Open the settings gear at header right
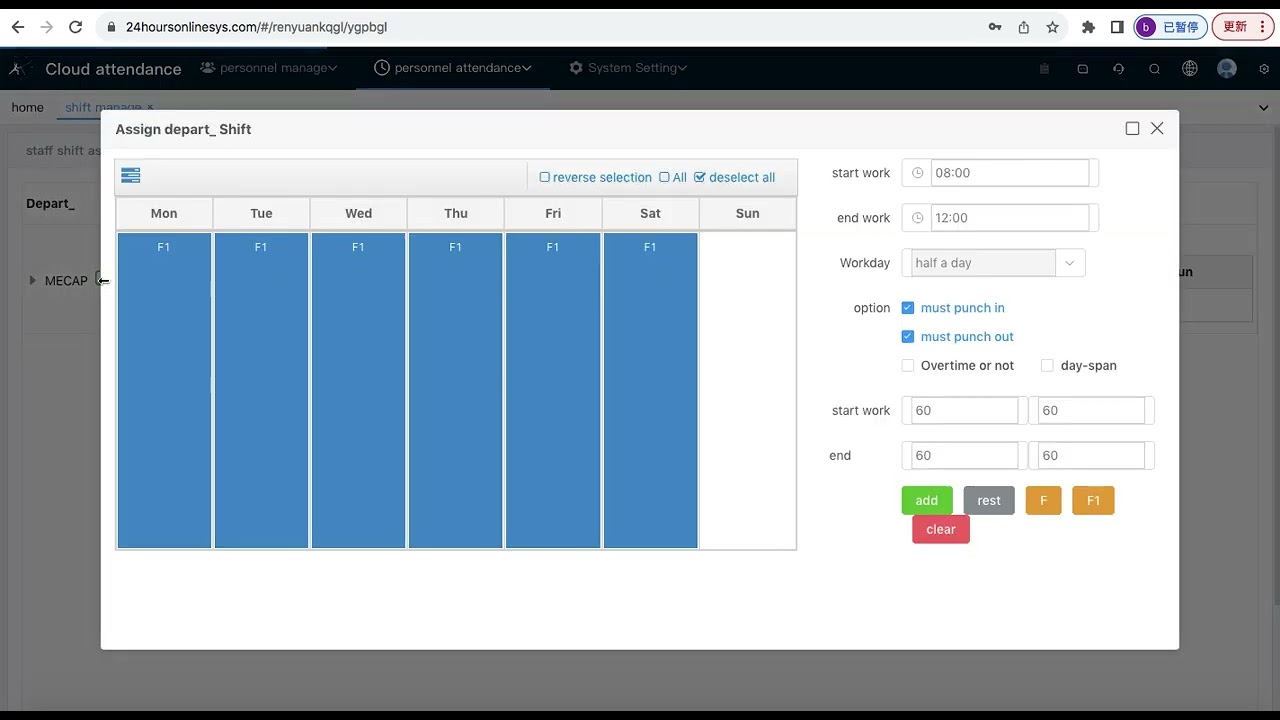The image size is (1280, 720). (x=1264, y=69)
